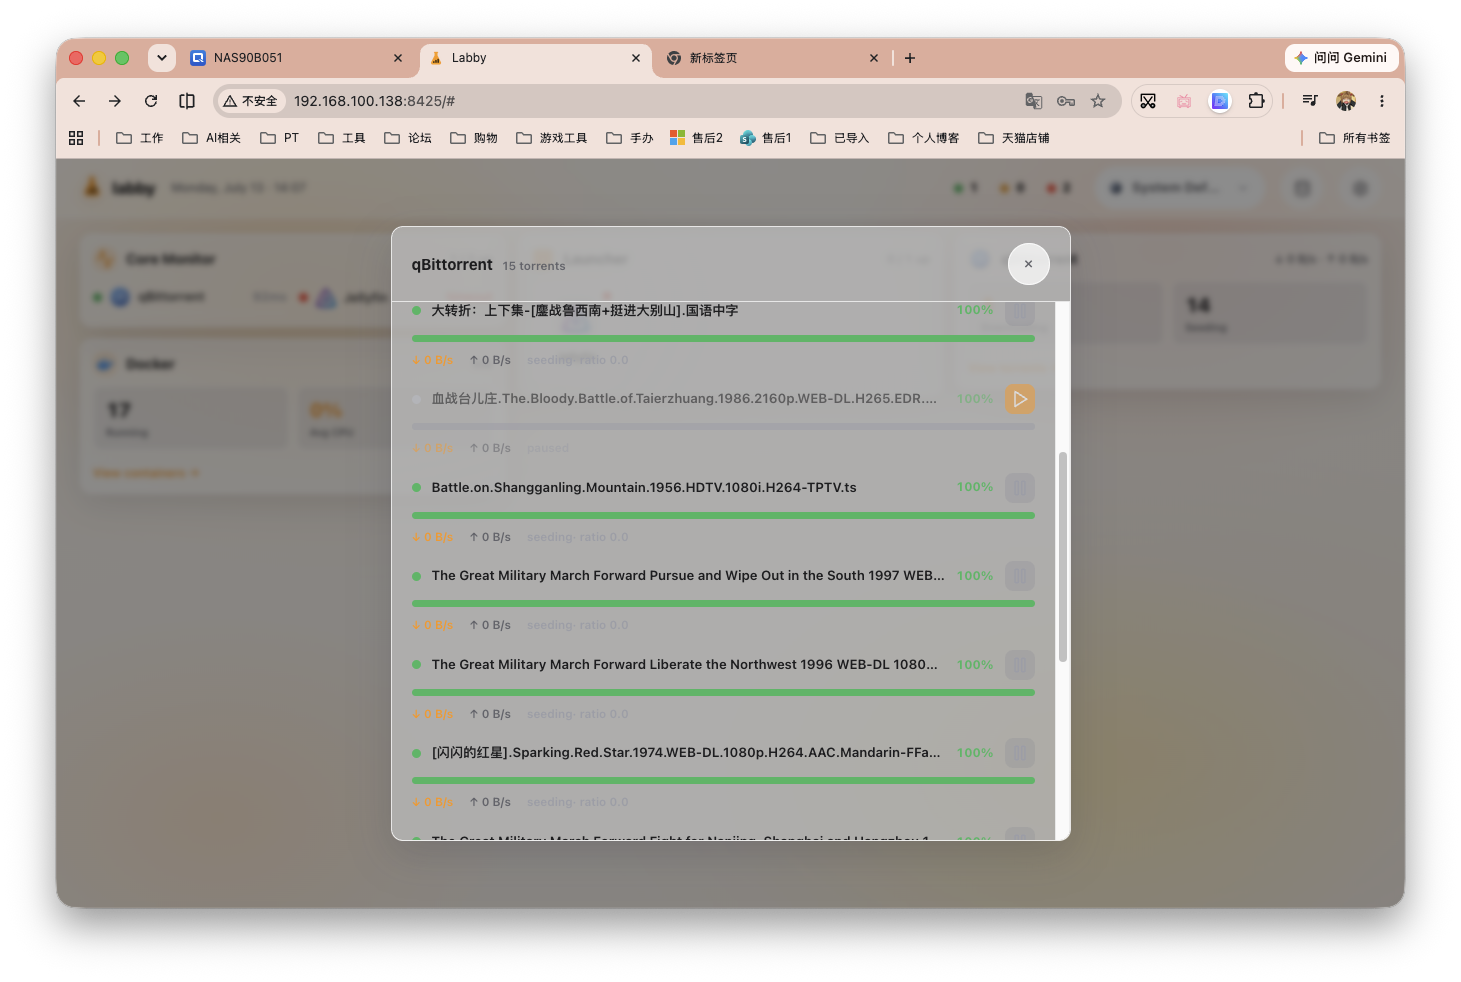Go forward in browser history
The height and width of the screenshot is (982, 1461).
coord(115,101)
